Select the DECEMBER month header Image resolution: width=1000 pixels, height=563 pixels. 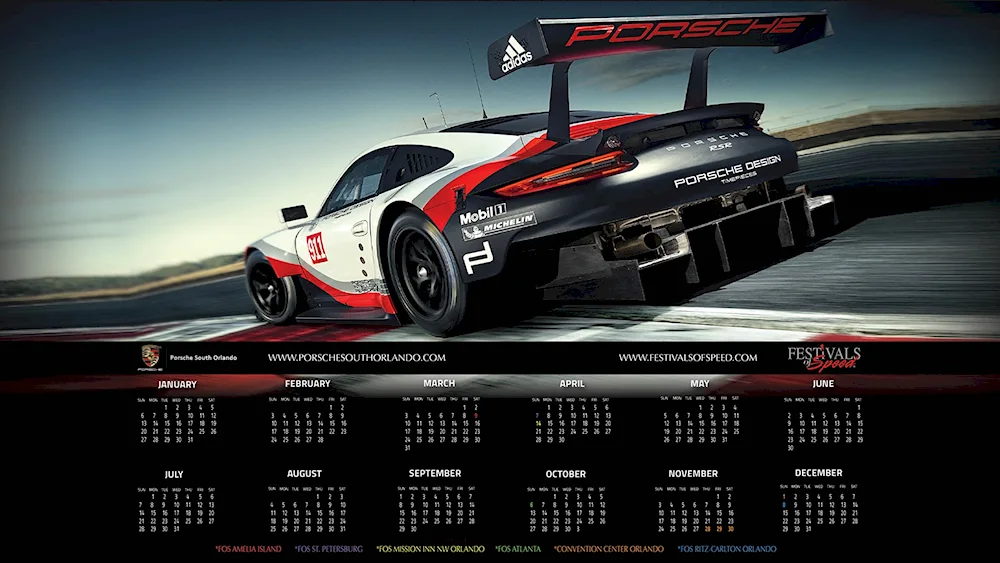[x=818, y=472]
